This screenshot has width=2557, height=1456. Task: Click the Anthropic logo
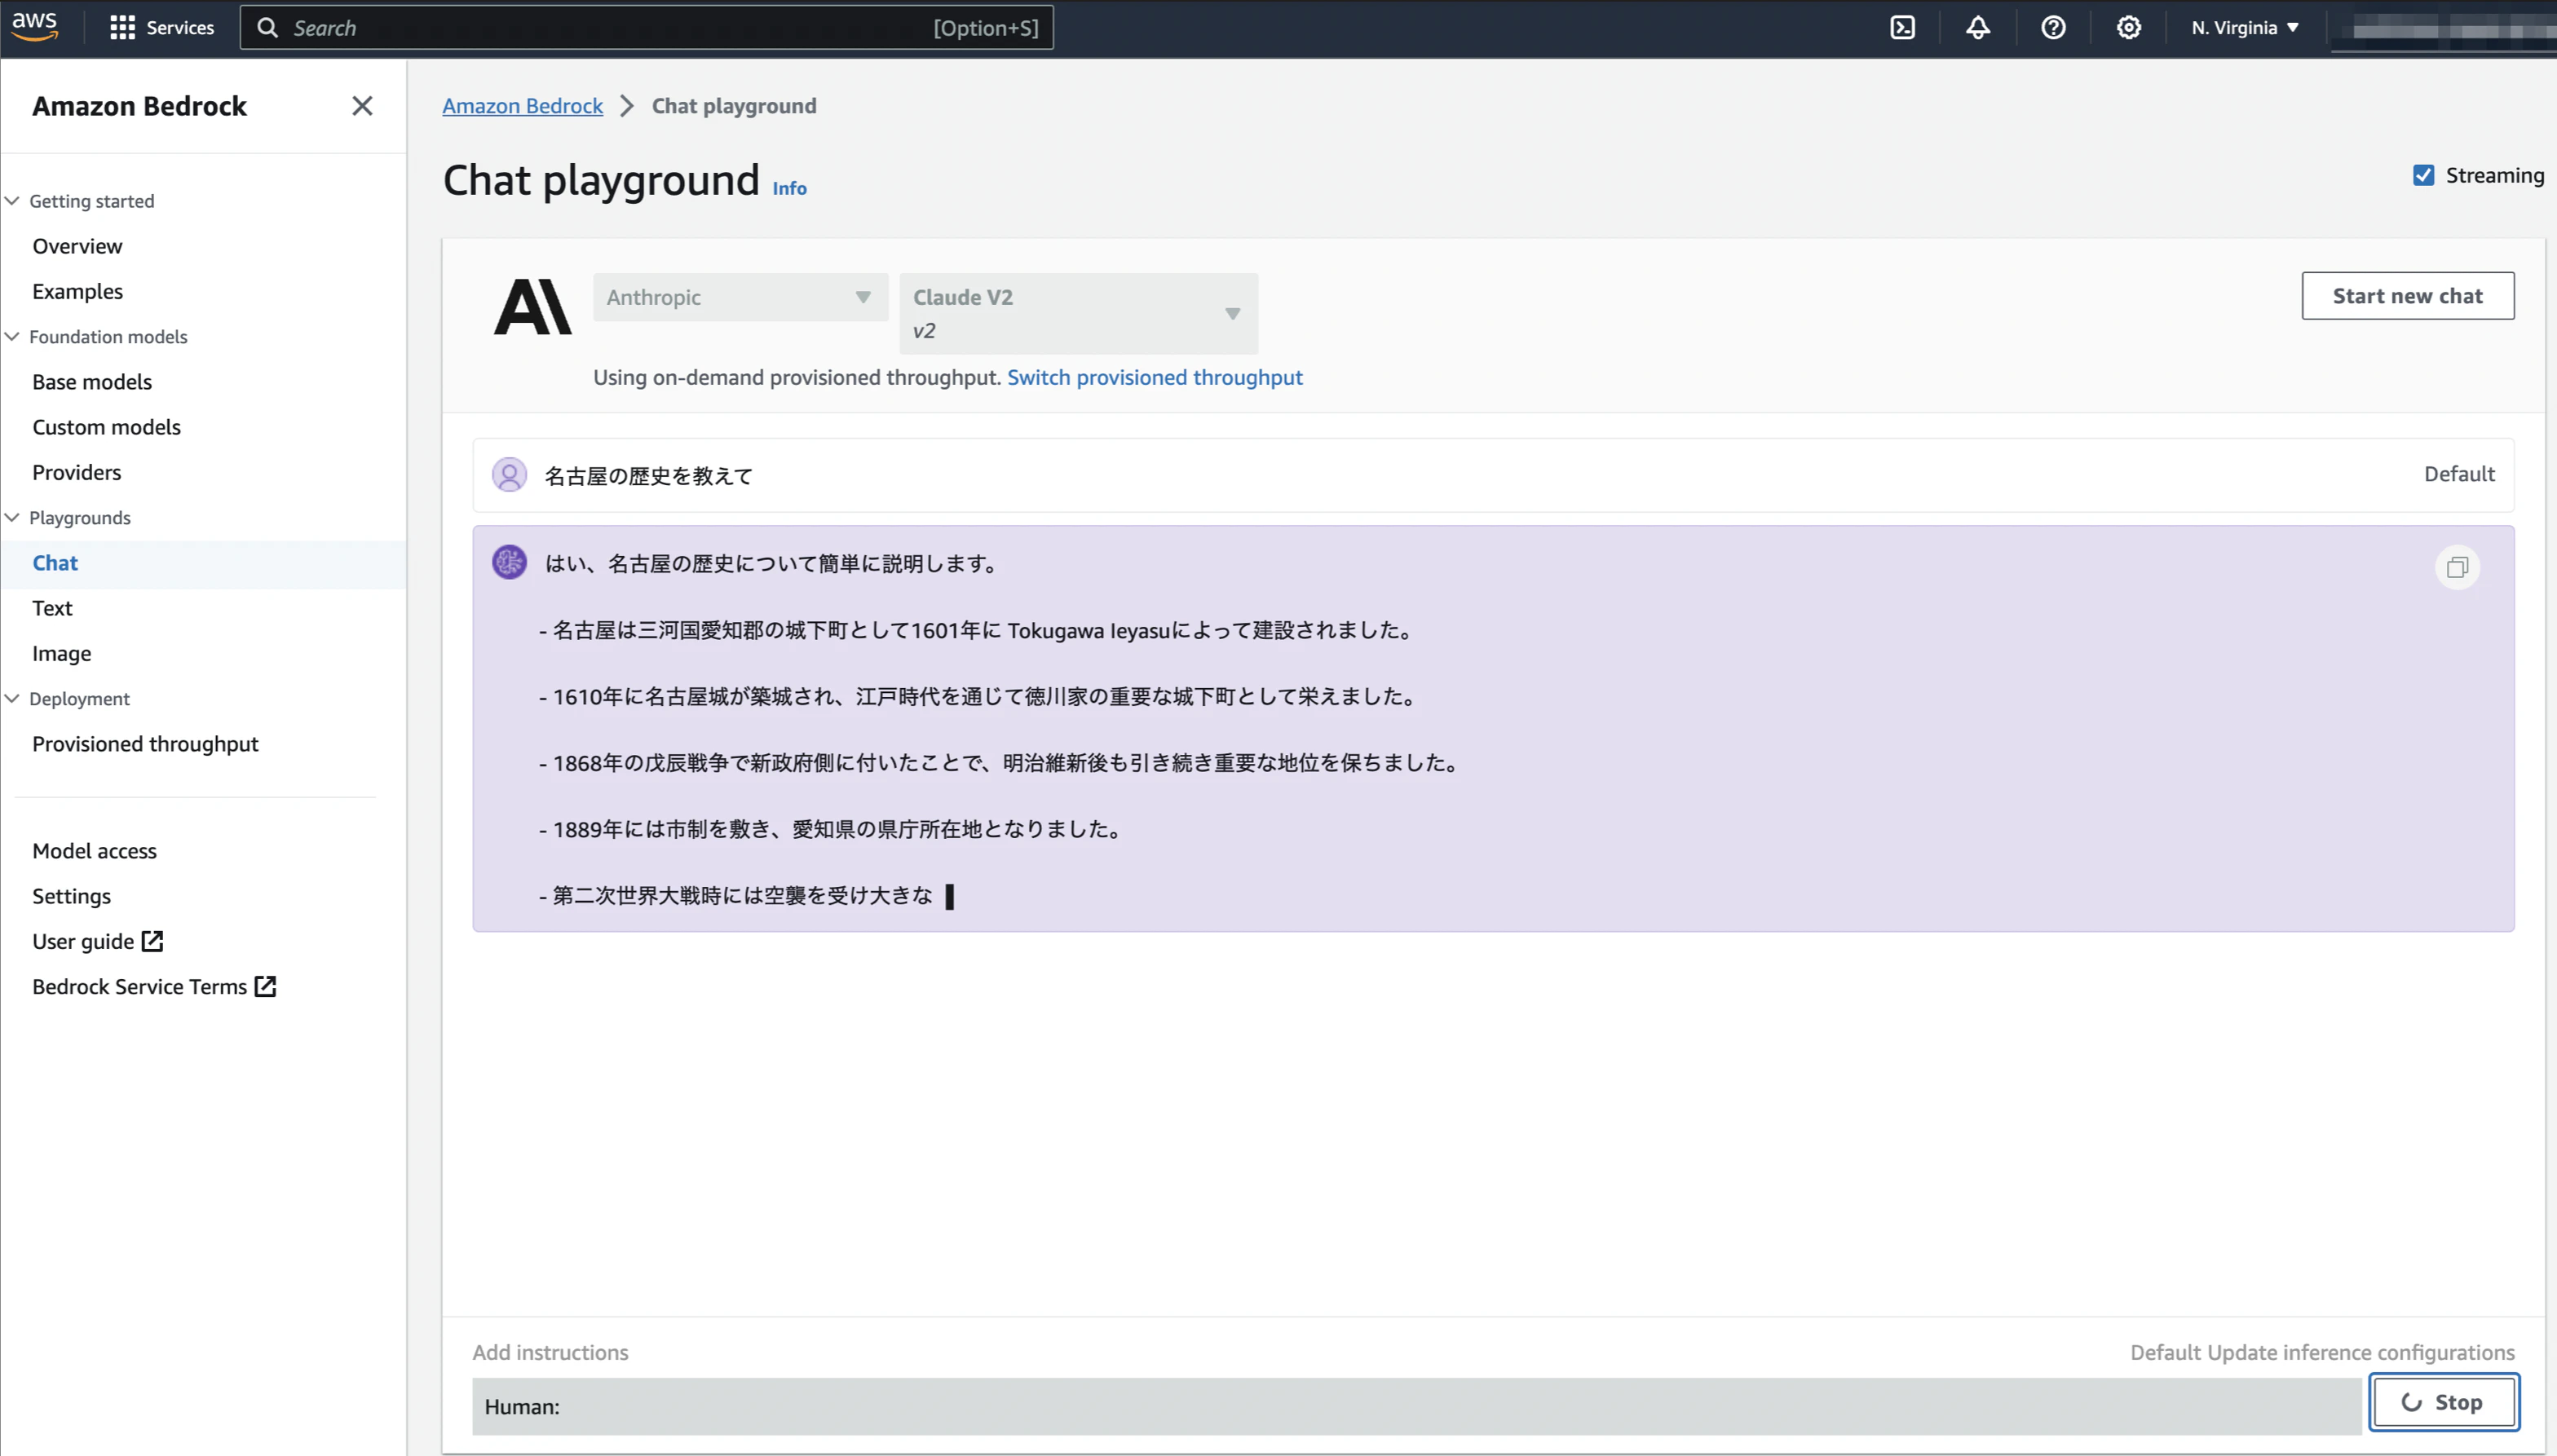pos(533,306)
